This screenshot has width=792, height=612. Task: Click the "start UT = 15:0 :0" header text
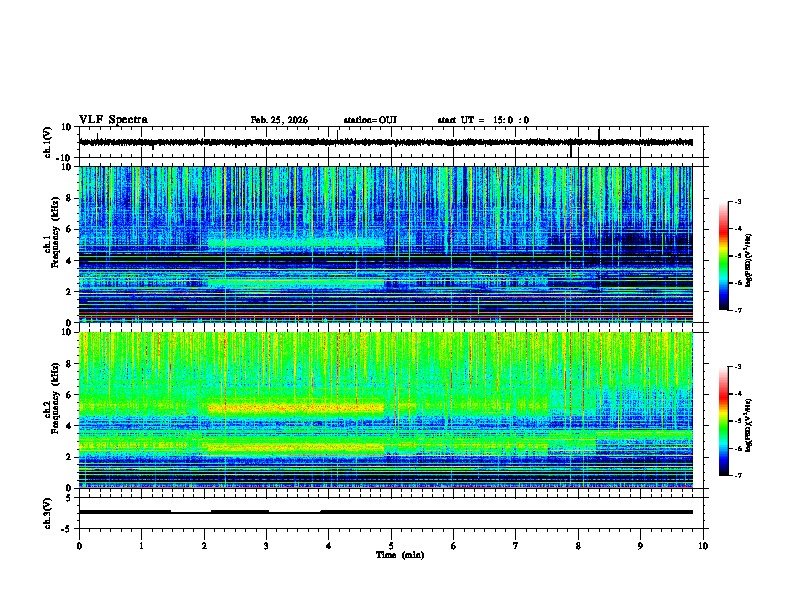pyautogui.click(x=483, y=120)
